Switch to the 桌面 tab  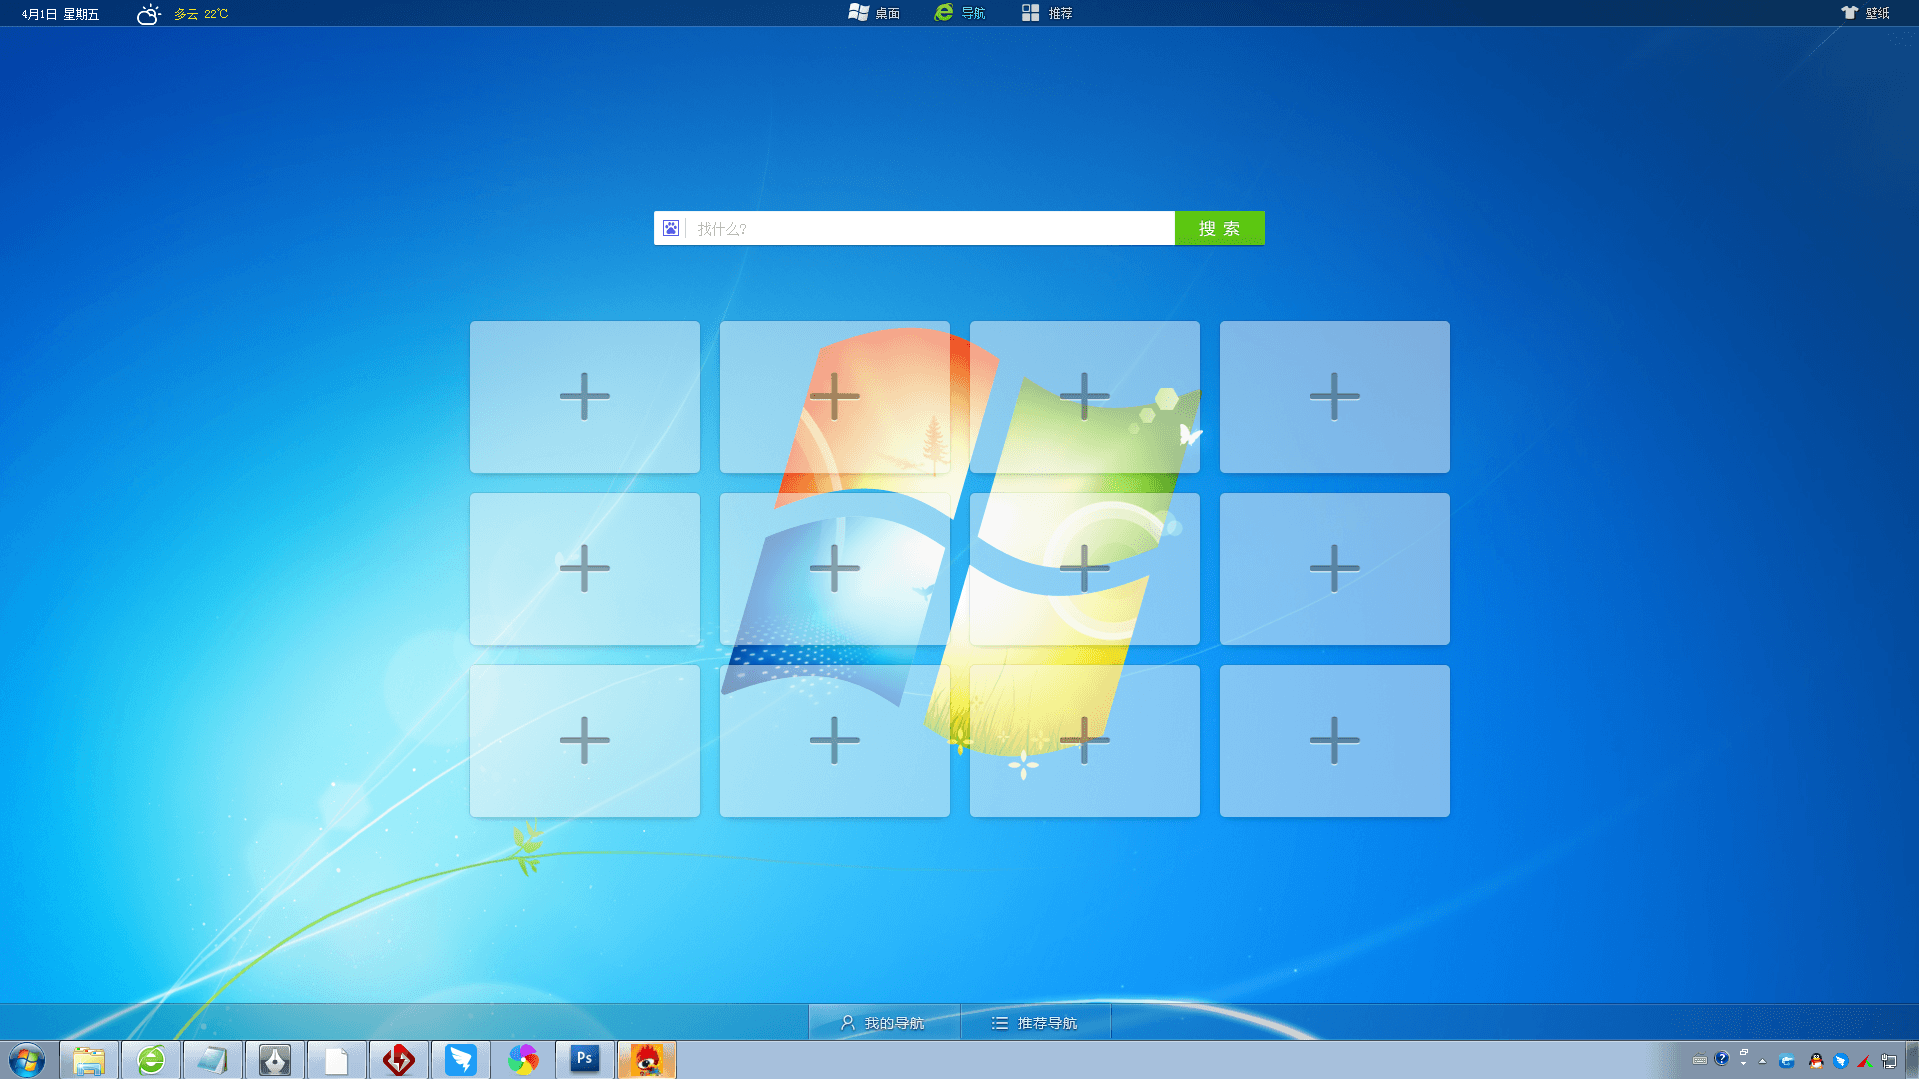pos(874,13)
